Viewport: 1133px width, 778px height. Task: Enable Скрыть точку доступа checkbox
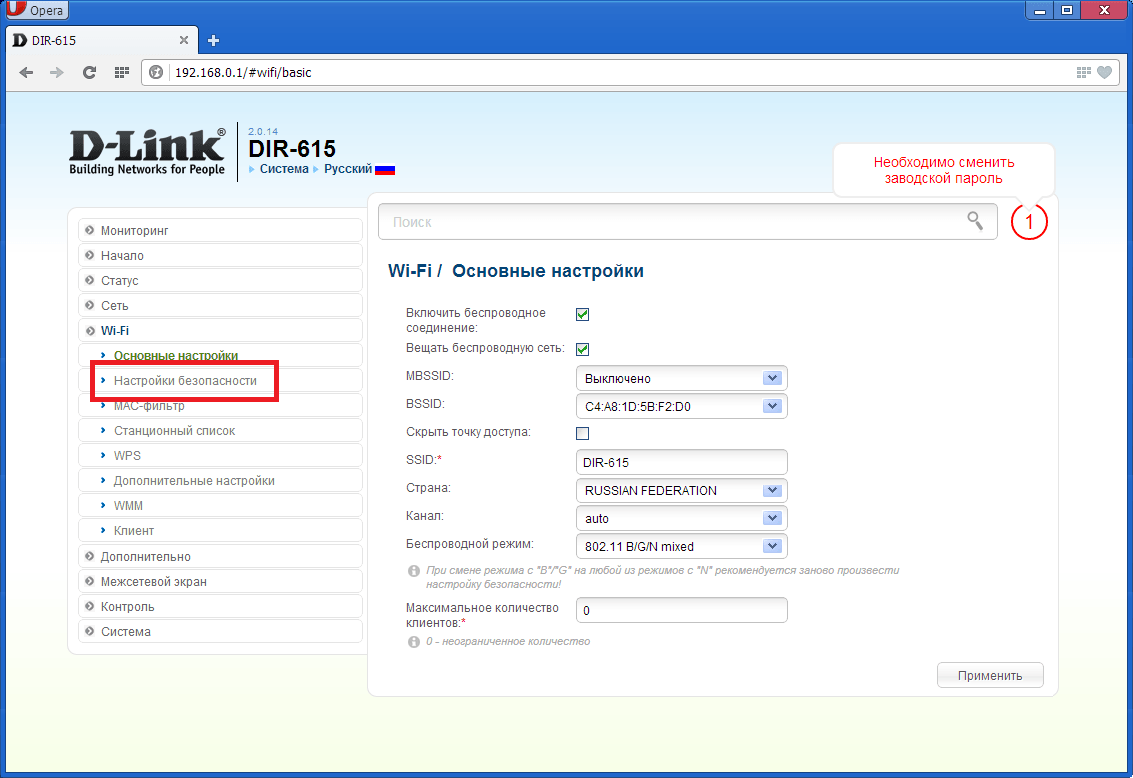(x=582, y=433)
